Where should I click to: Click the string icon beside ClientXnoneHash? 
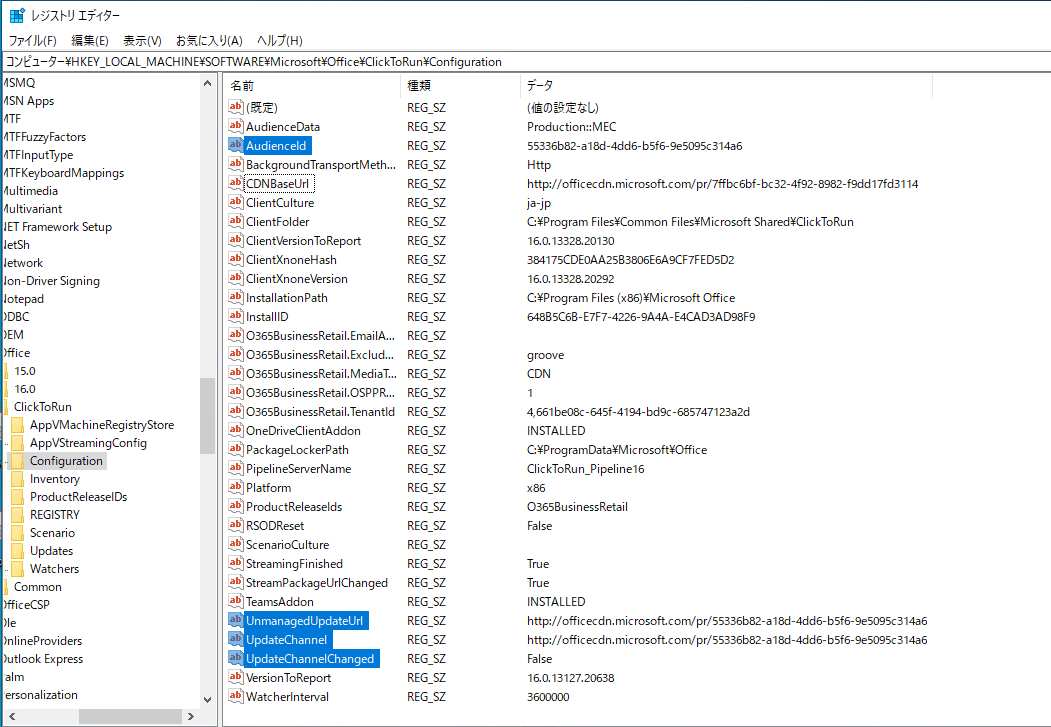pos(235,259)
